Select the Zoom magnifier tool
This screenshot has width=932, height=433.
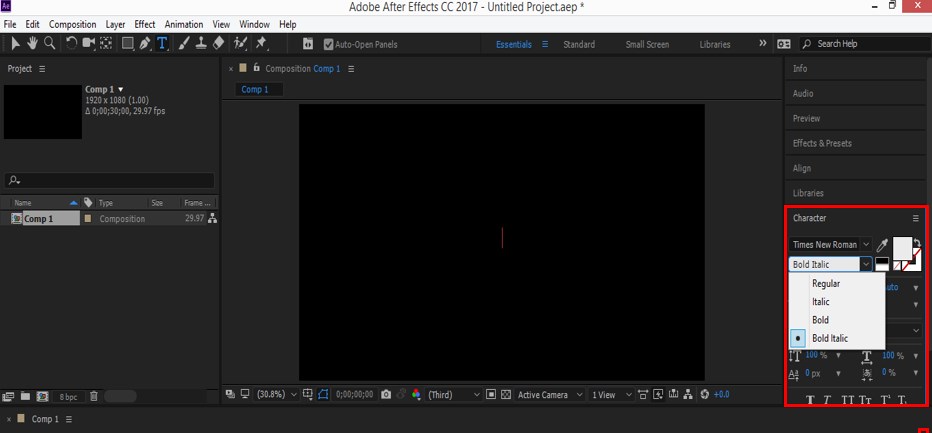point(49,43)
